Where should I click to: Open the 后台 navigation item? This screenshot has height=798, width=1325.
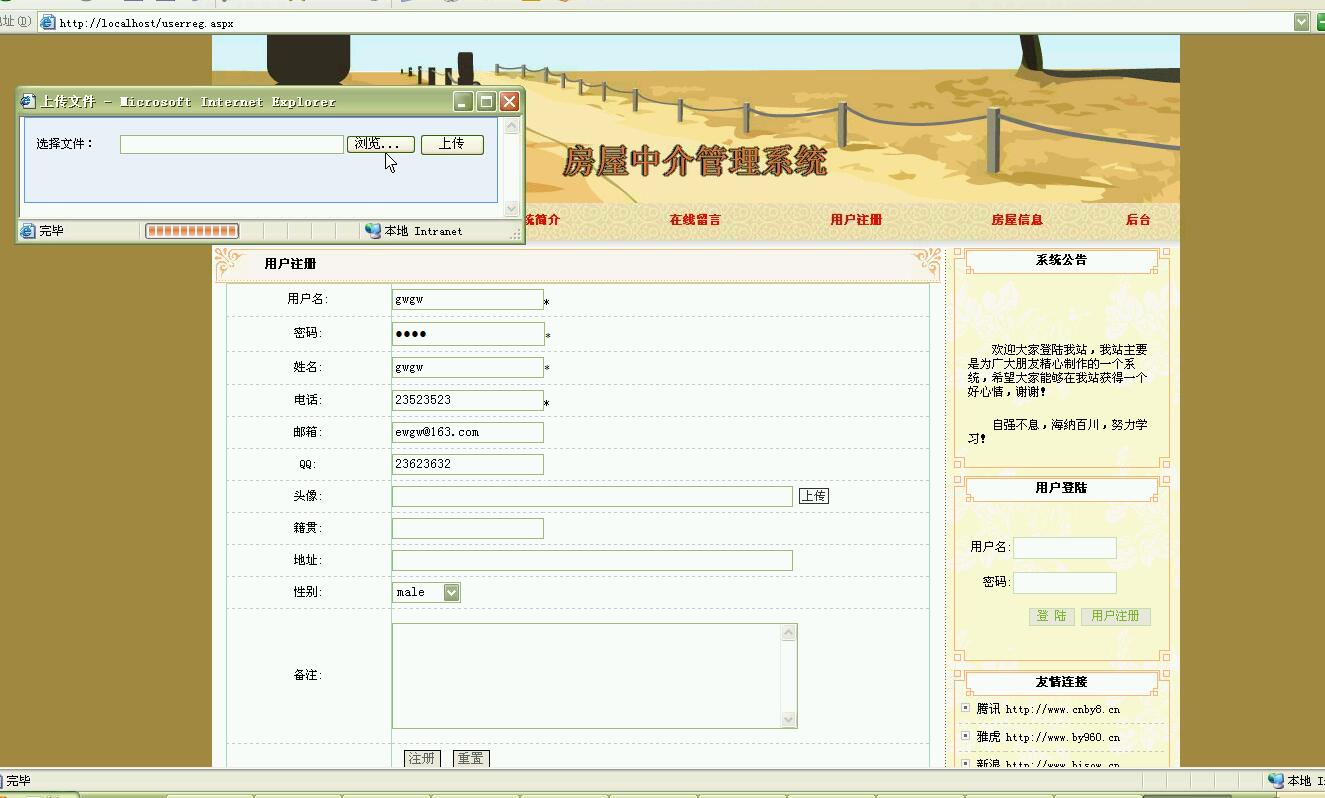[x=1138, y=220]
